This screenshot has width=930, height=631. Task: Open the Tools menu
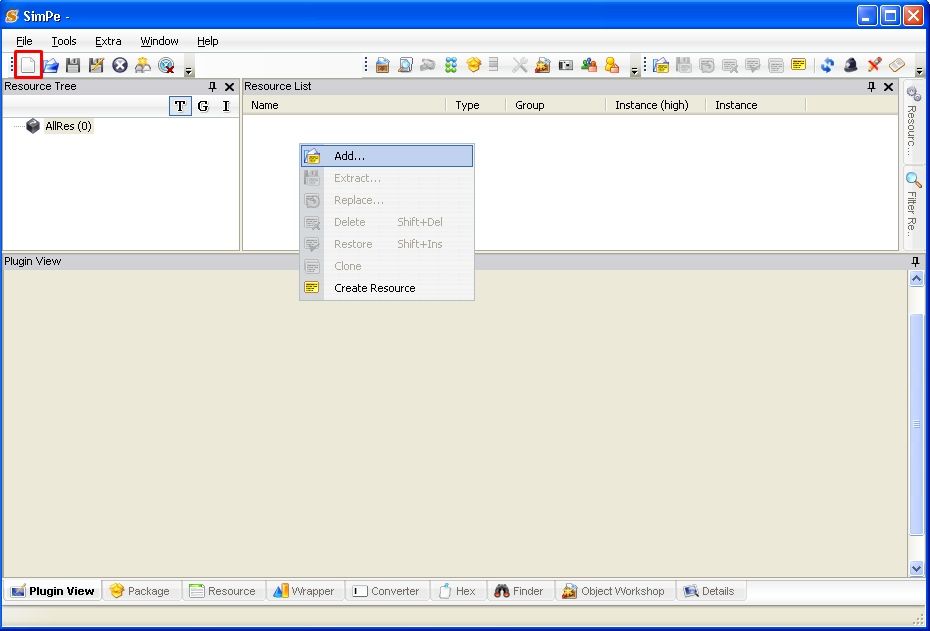pyautogui.click(x=63, y=41)
